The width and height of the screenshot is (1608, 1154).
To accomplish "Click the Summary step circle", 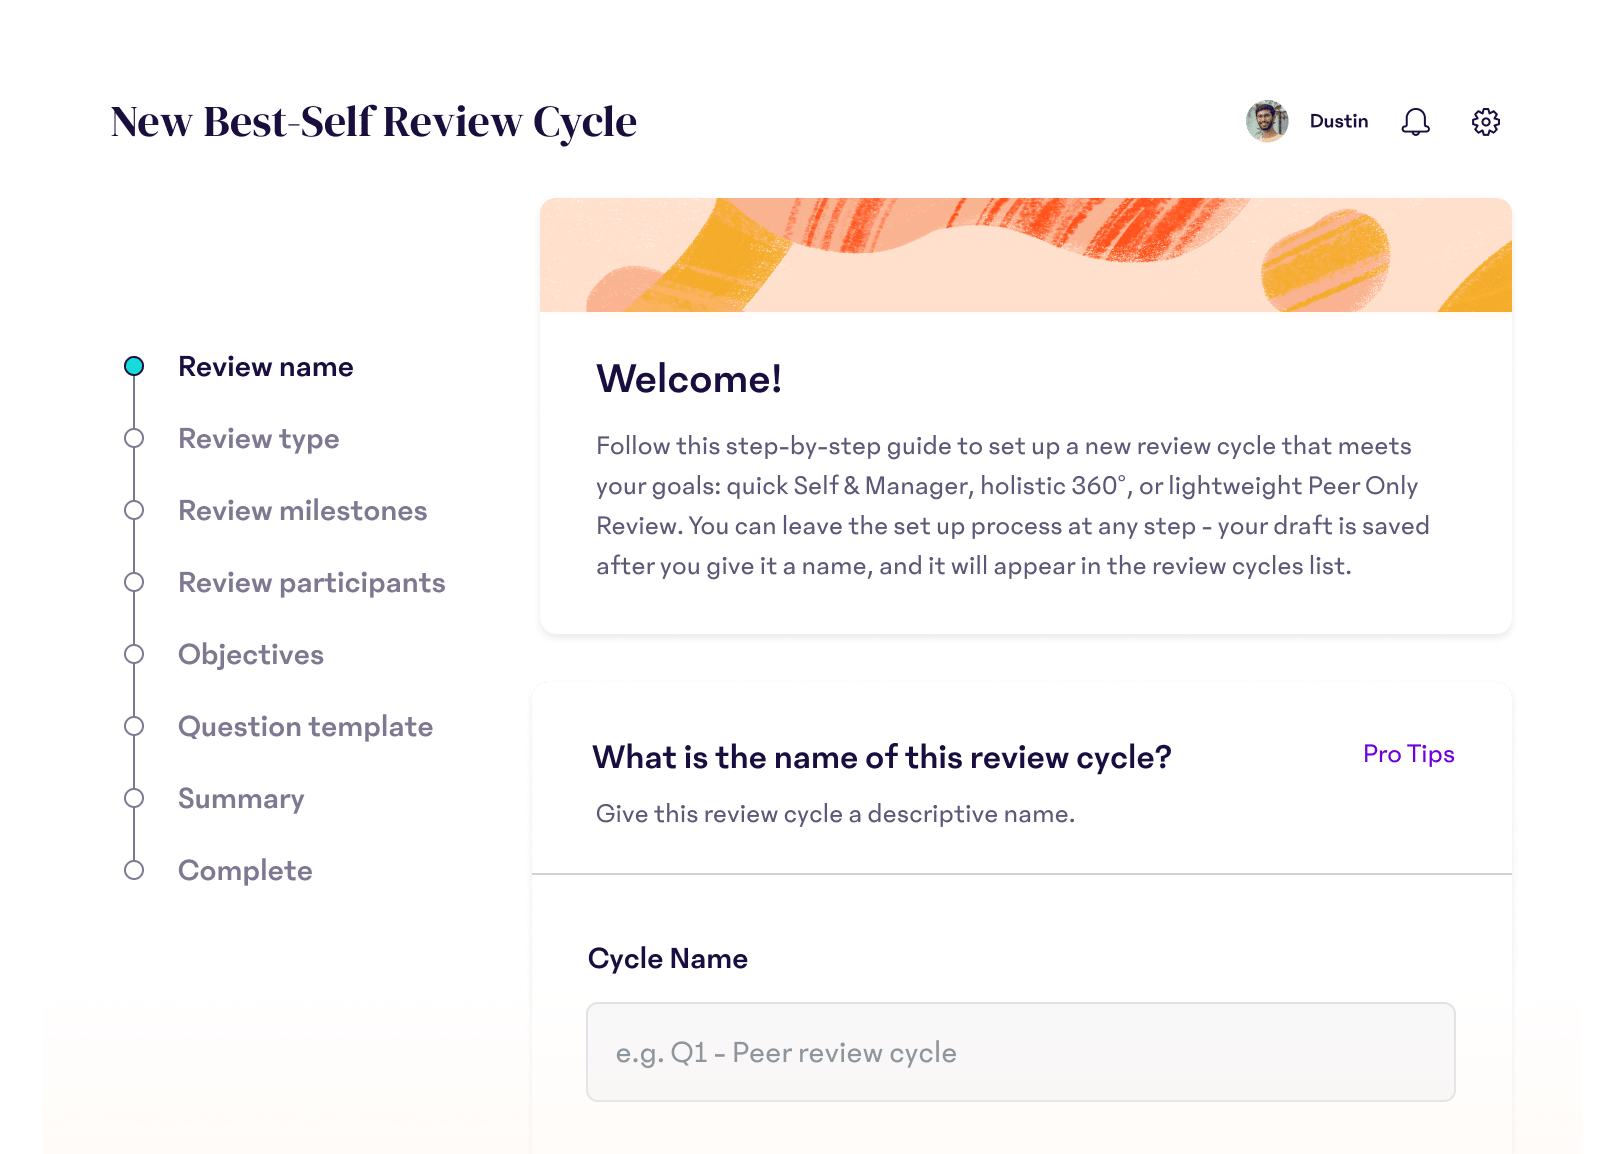I will [x=134, y=798].
